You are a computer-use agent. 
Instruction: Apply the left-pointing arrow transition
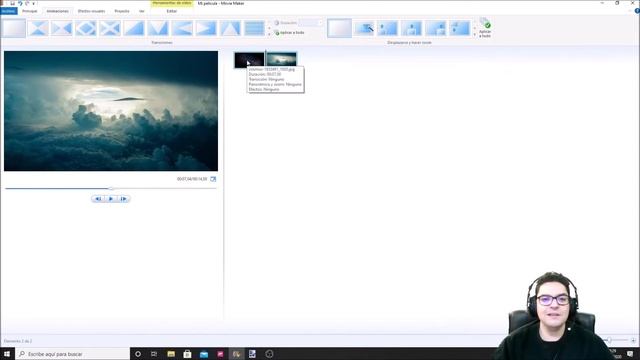pyautogui.click(x=182, y=28)
